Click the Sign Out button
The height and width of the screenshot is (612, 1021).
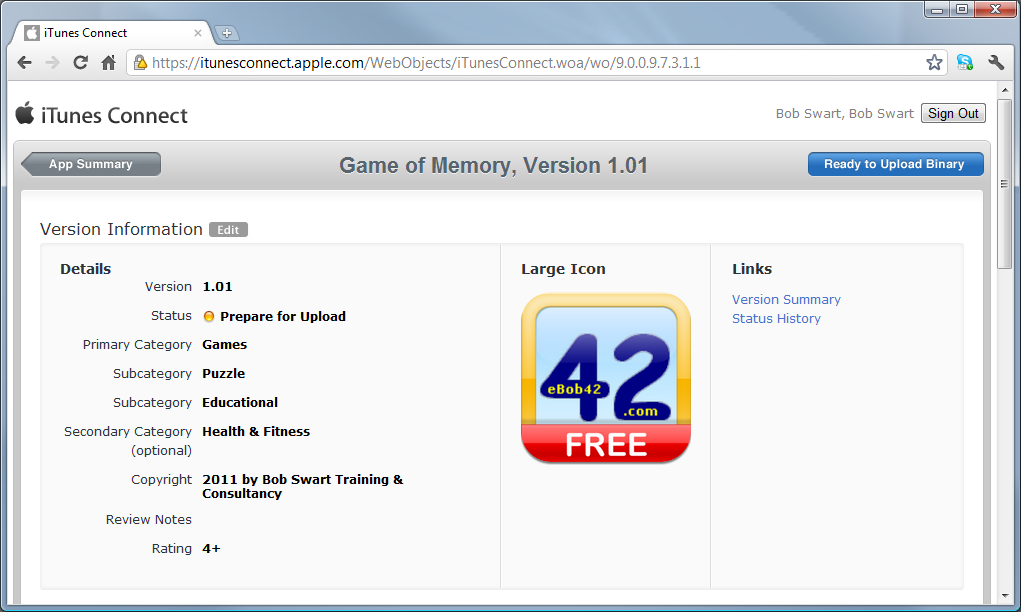coord(953,113)
